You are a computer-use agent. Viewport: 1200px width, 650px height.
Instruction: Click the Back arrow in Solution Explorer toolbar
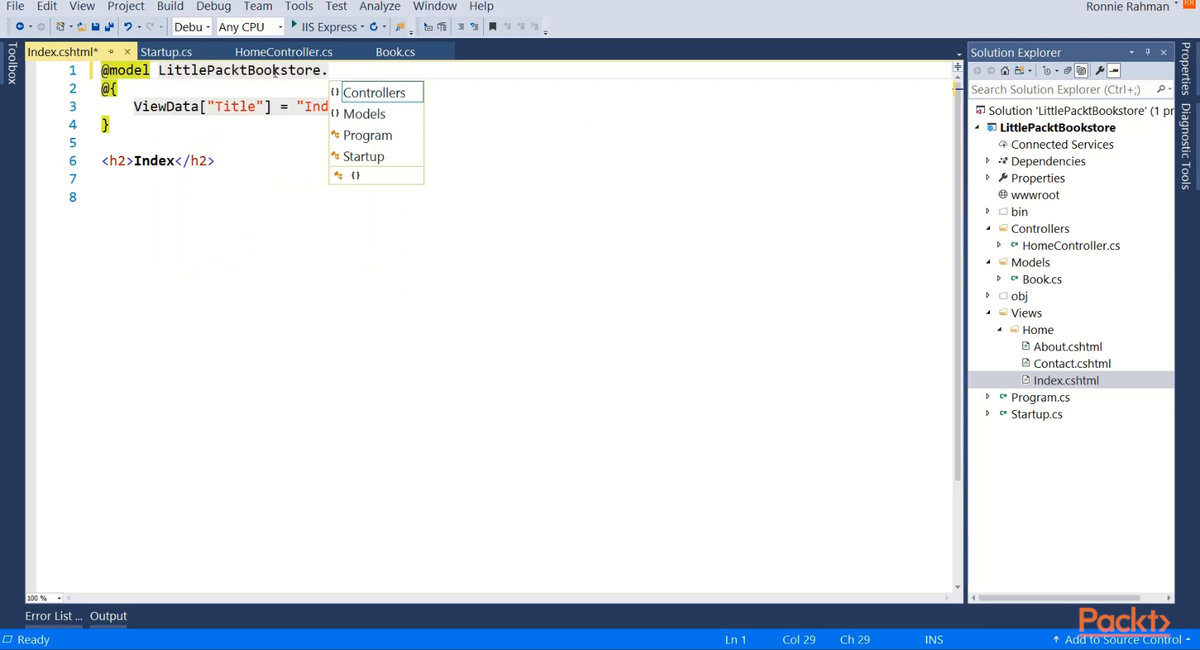point(977,70)
